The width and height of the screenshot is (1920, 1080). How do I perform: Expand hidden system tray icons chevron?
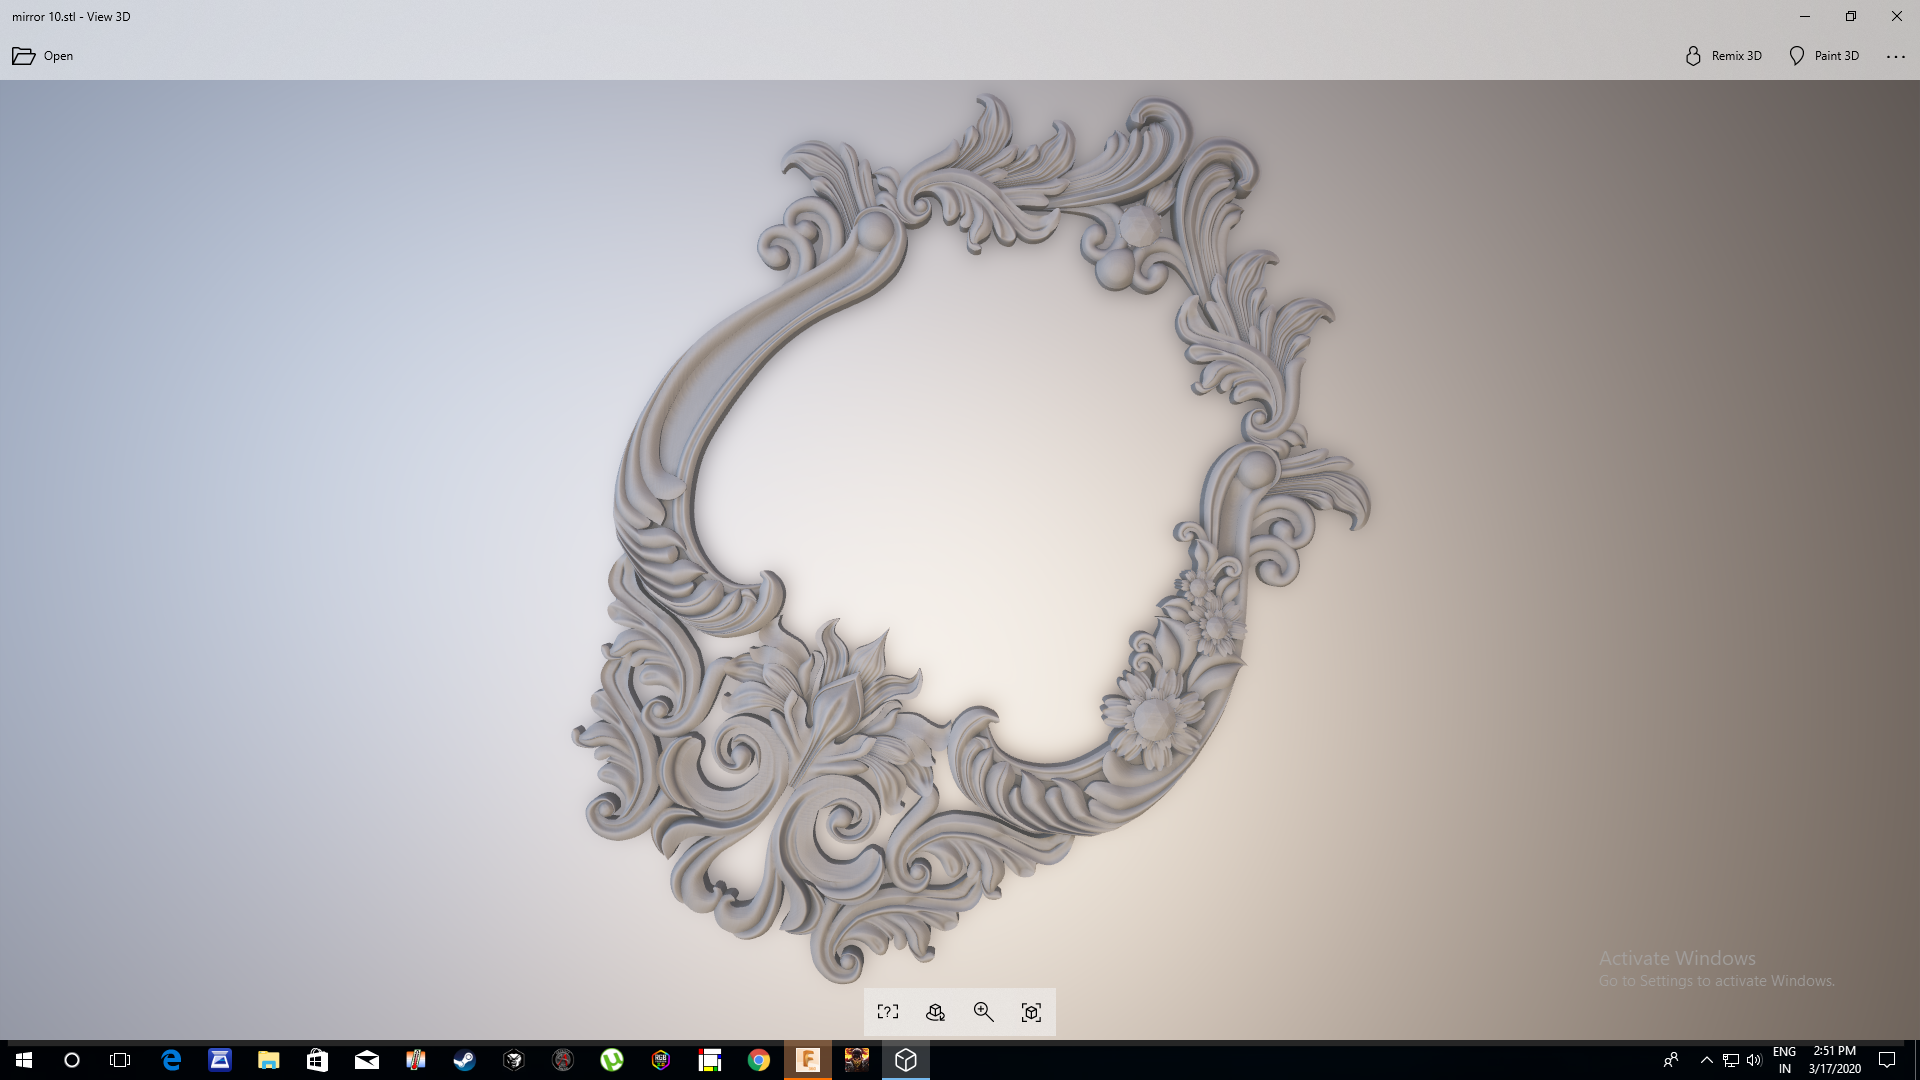(1707, 1060)
